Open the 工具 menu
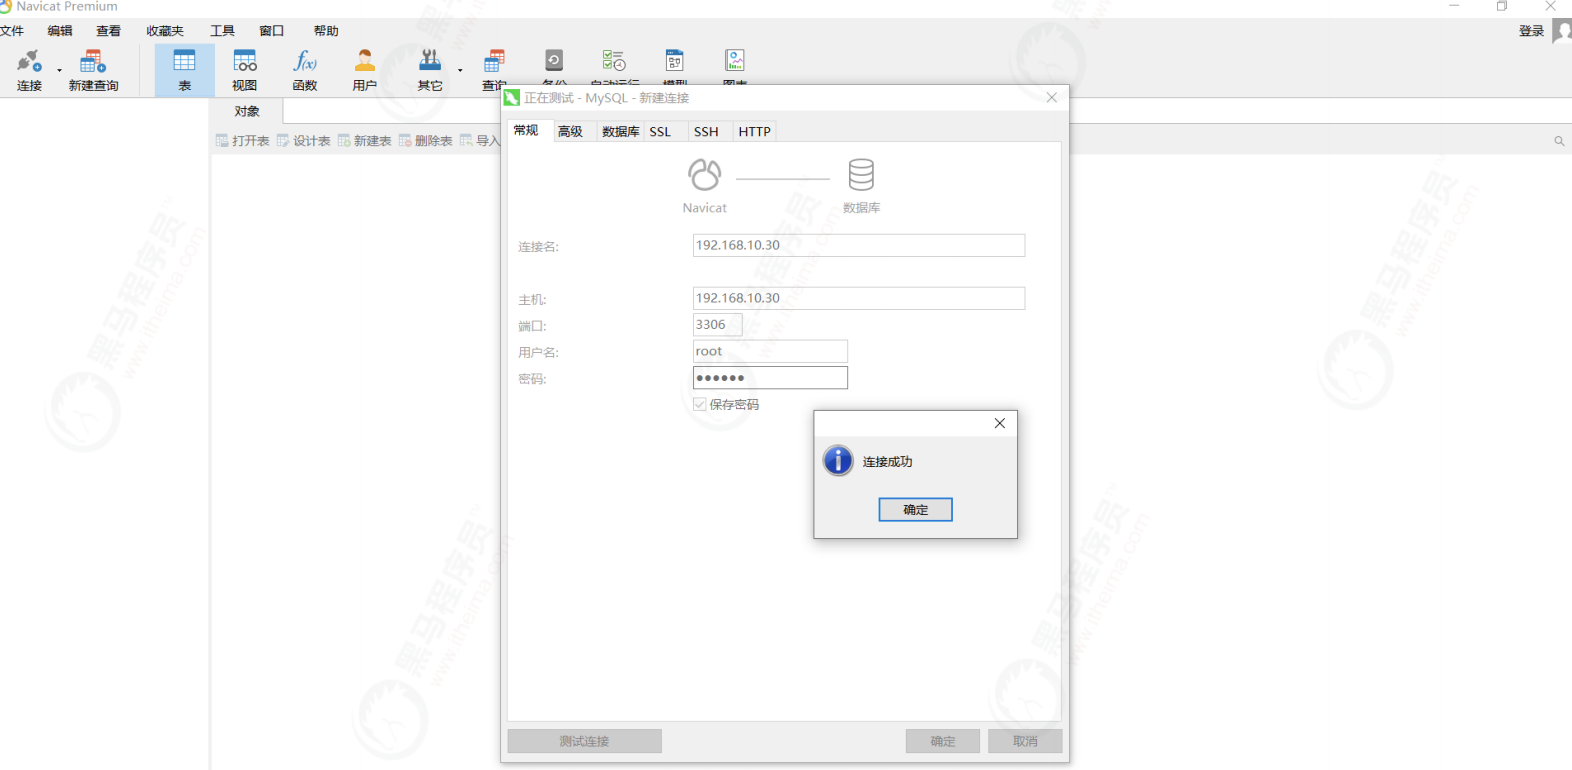The image size is (1572, 770). (x=222, y=31)
